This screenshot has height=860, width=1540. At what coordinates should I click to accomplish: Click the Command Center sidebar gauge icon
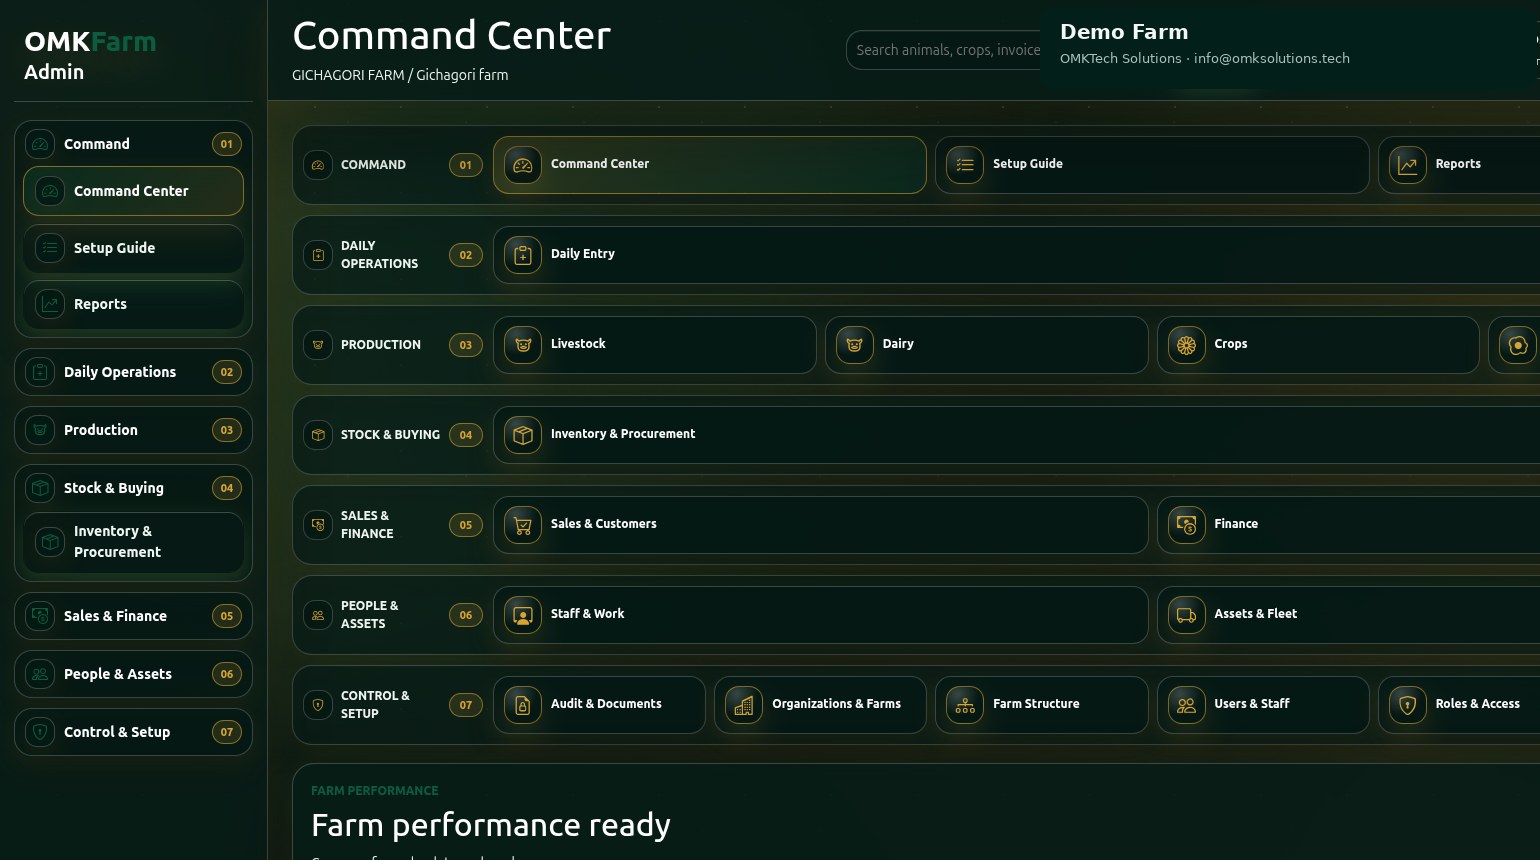(x=50, y=191)
